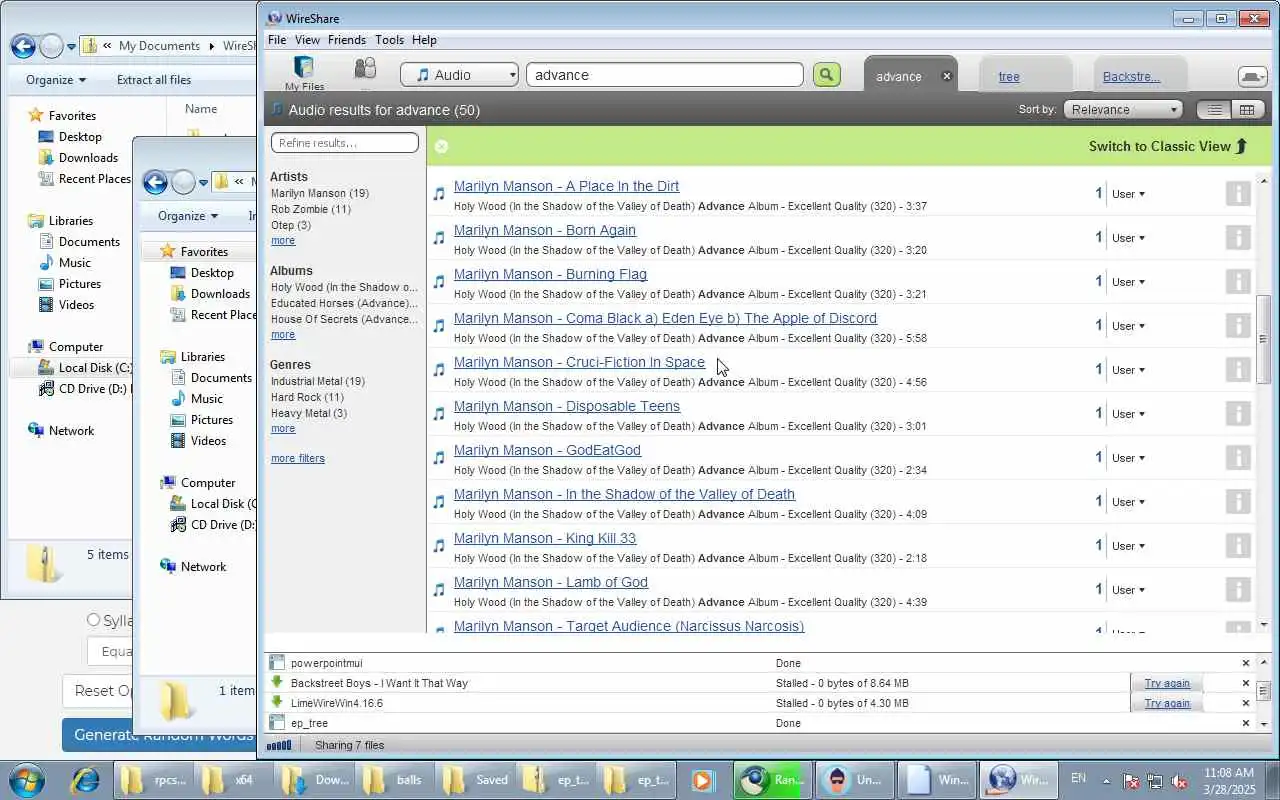Open User dropdown for Born Again

coord(1128,238)
